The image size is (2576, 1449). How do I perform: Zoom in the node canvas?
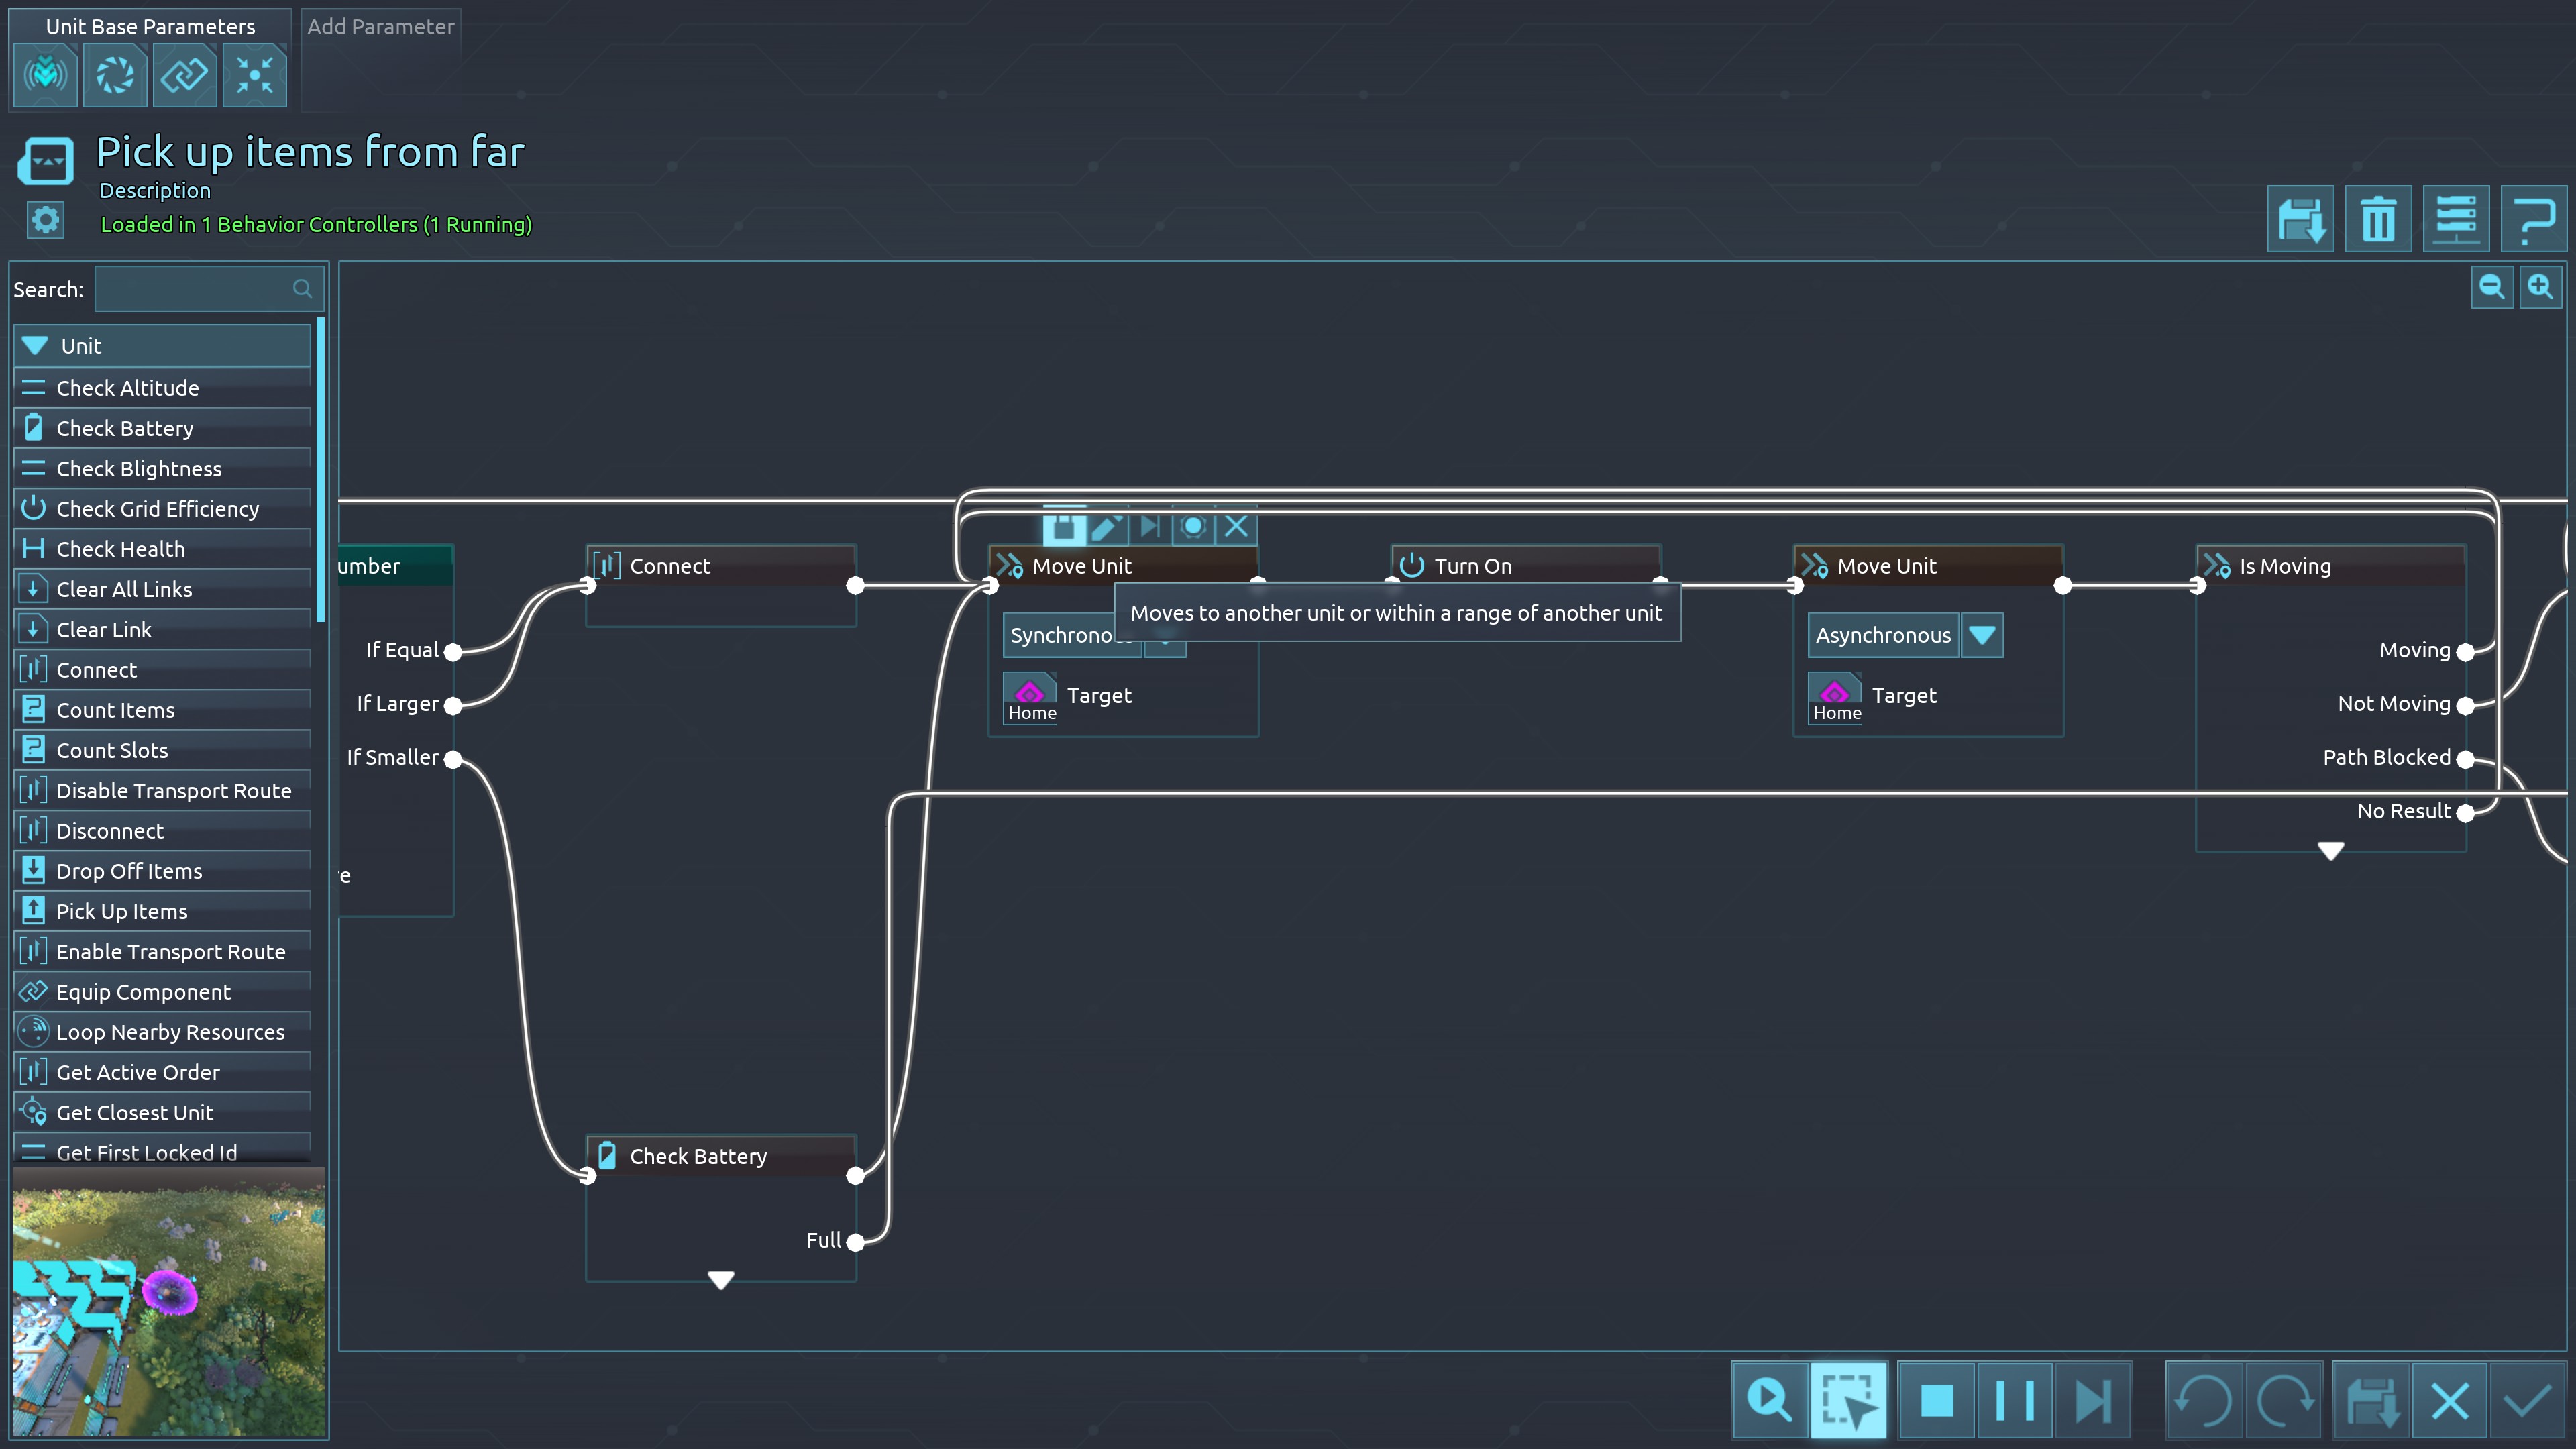(2540, 288)
